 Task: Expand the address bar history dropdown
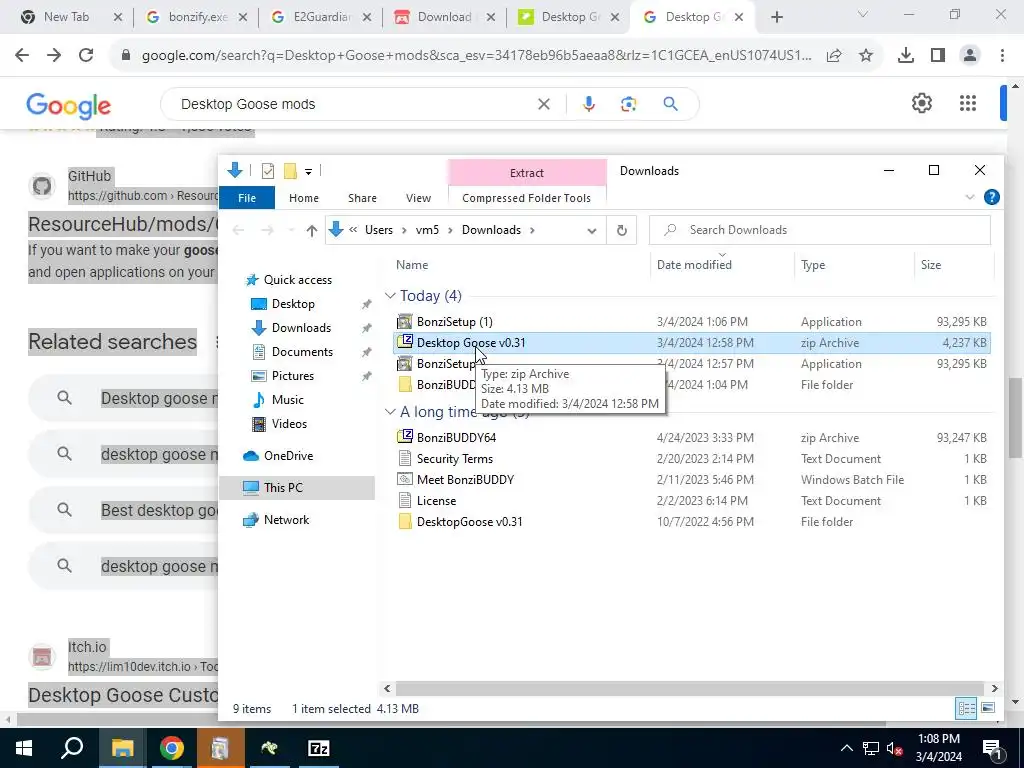(x=592, y=231)
